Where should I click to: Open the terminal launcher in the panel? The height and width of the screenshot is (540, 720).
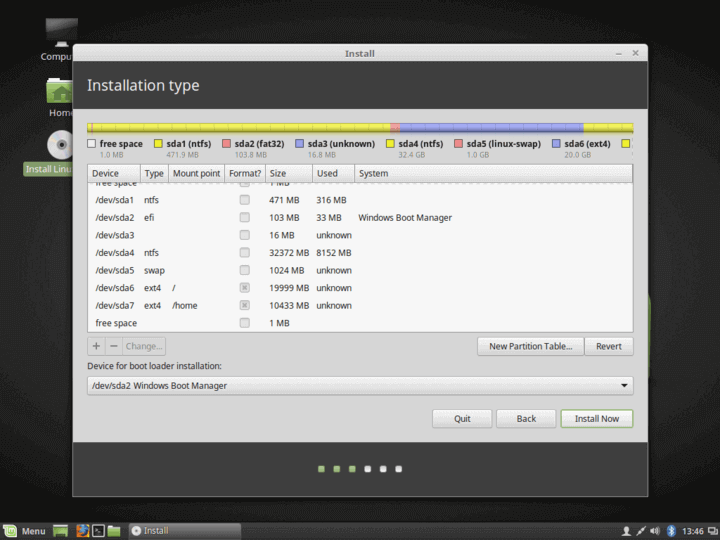pyautogui.click(x=98, y=530)
